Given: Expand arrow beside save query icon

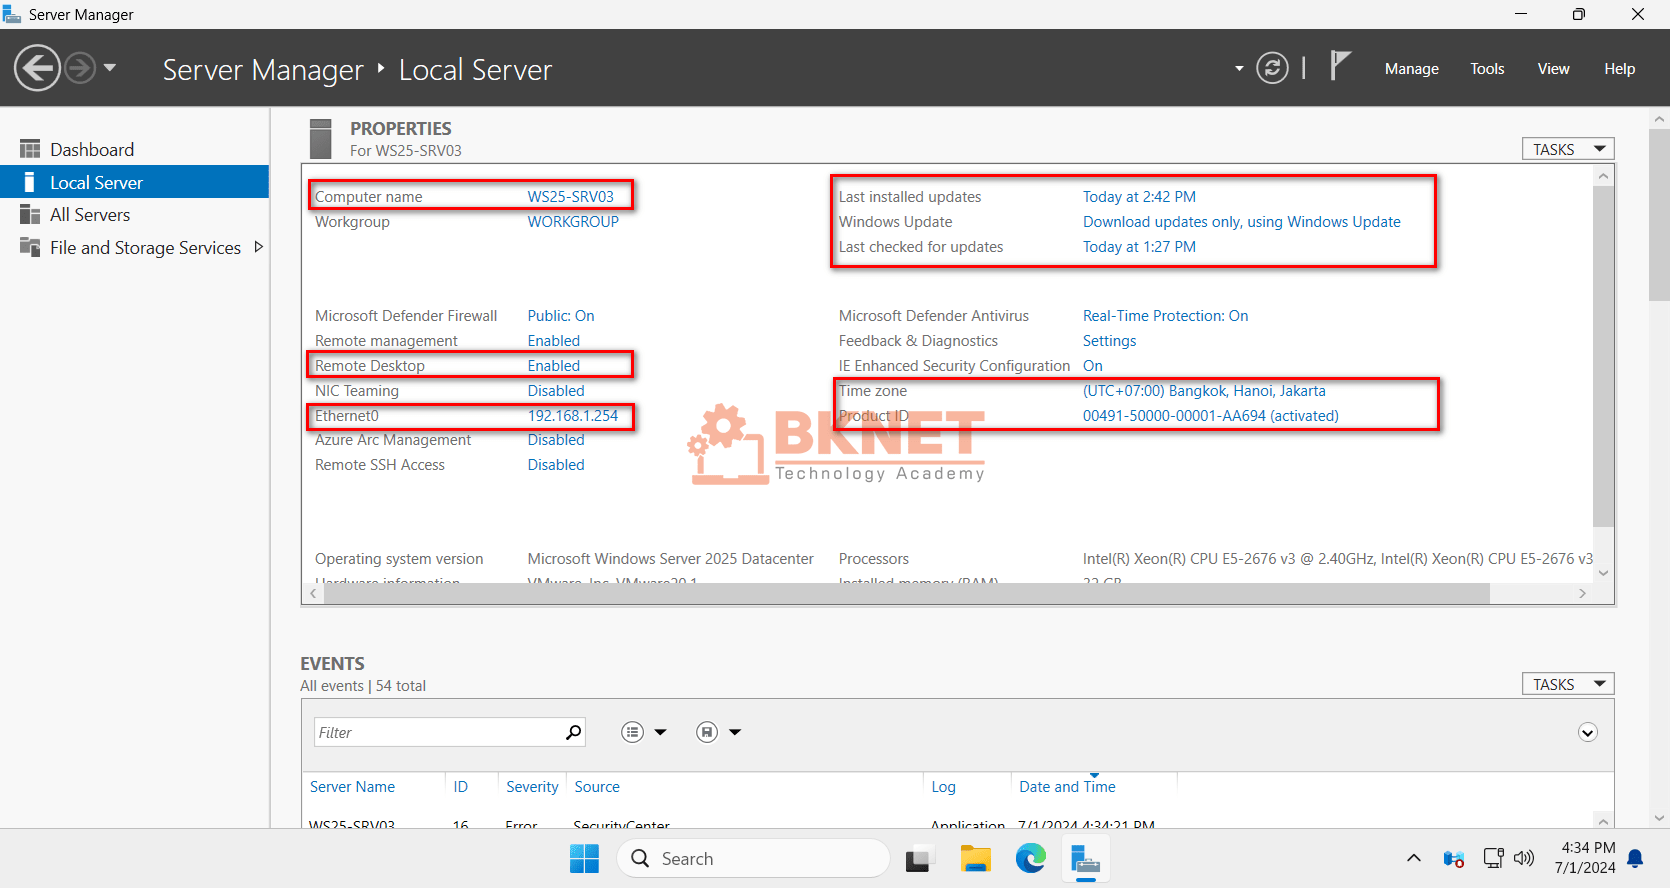Looking at the screenshot, I should [x=735, y=732].
